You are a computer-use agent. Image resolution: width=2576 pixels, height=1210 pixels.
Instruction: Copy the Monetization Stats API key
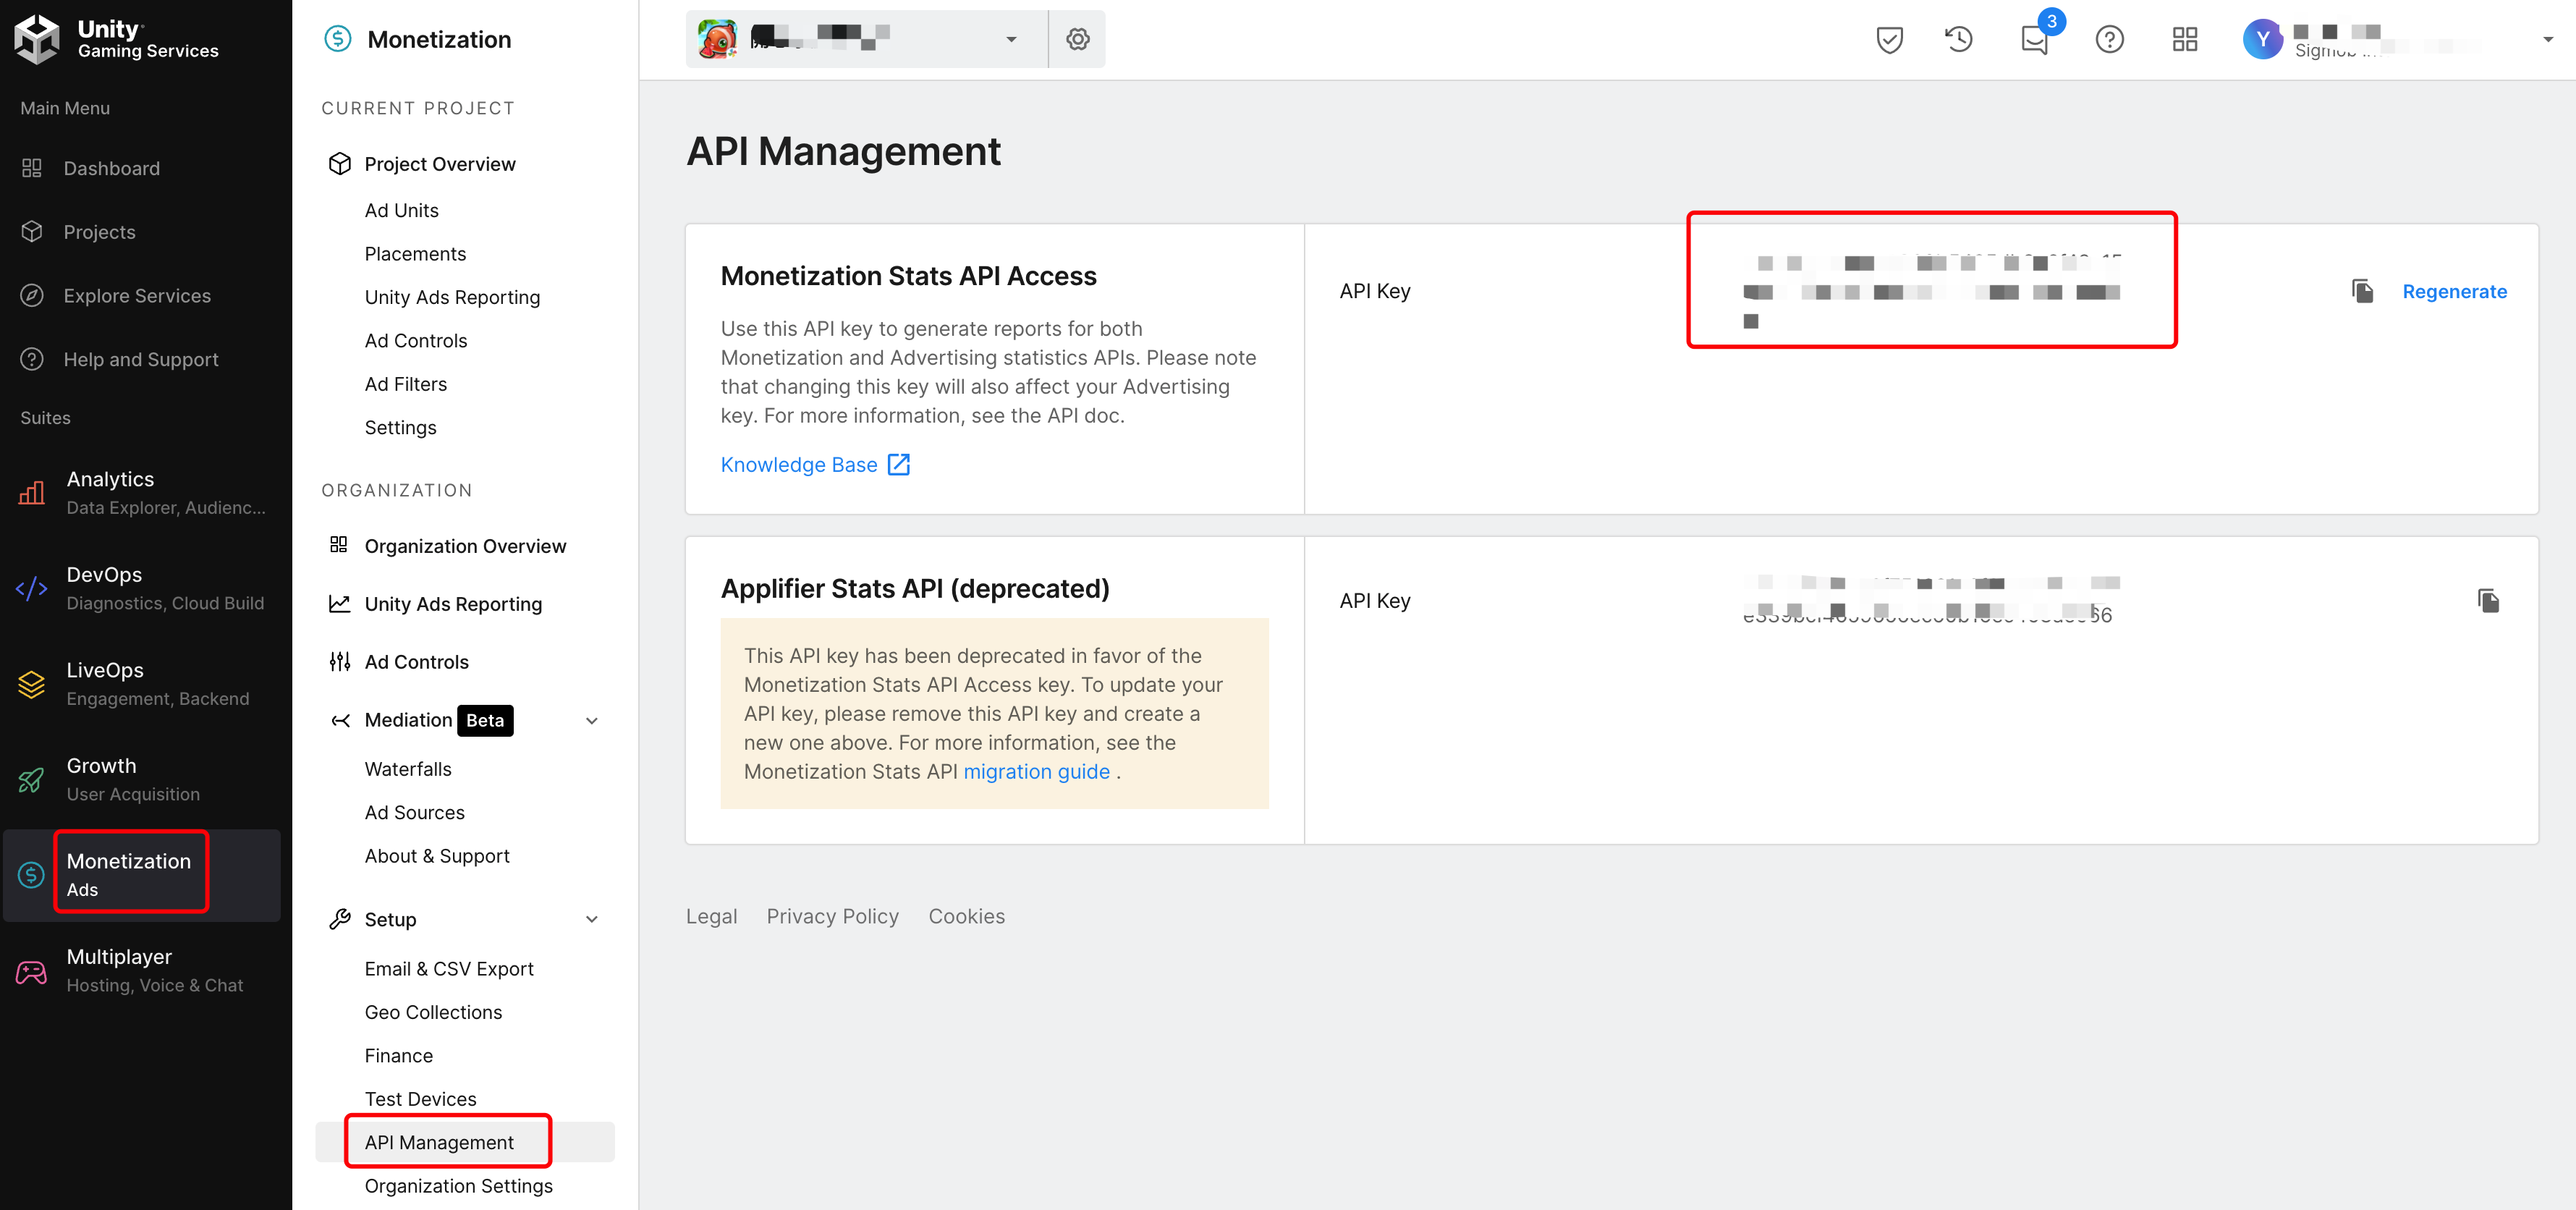click(x=2362, y=291)
